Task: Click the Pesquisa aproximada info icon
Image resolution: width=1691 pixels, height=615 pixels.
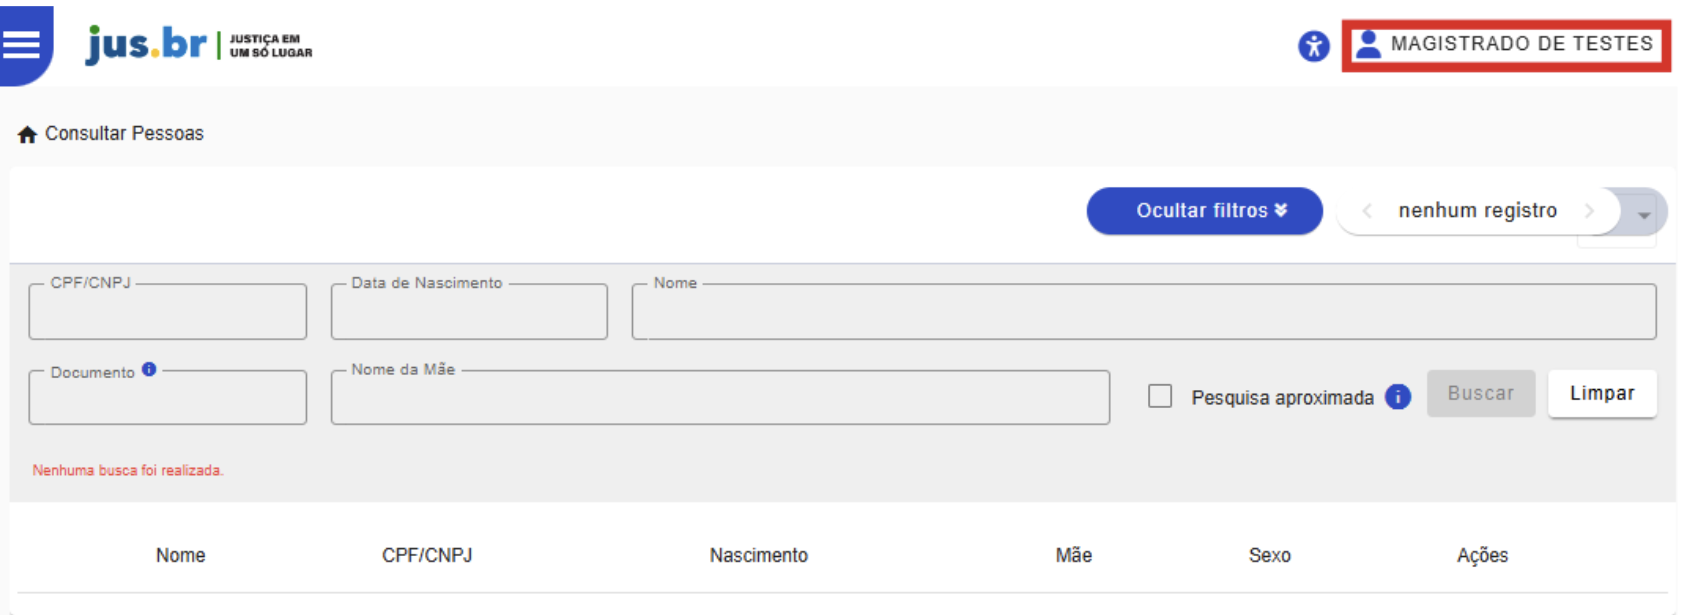Action: (1397, 397)
